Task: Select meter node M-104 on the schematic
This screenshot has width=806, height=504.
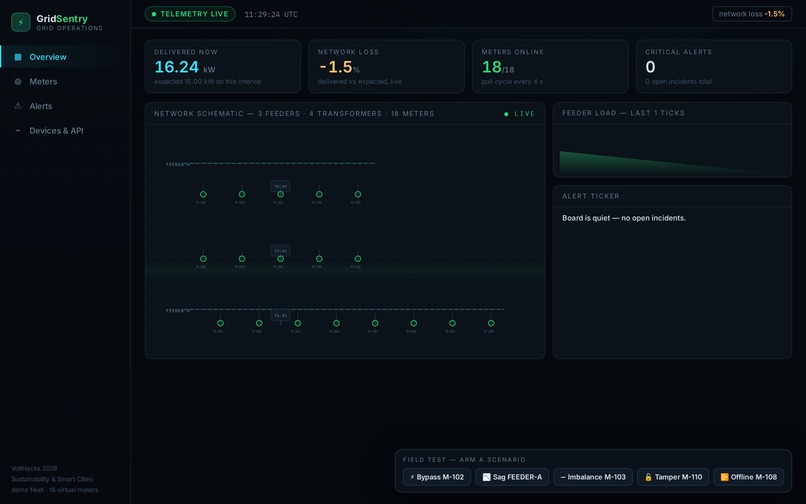Action: [319, 194]
